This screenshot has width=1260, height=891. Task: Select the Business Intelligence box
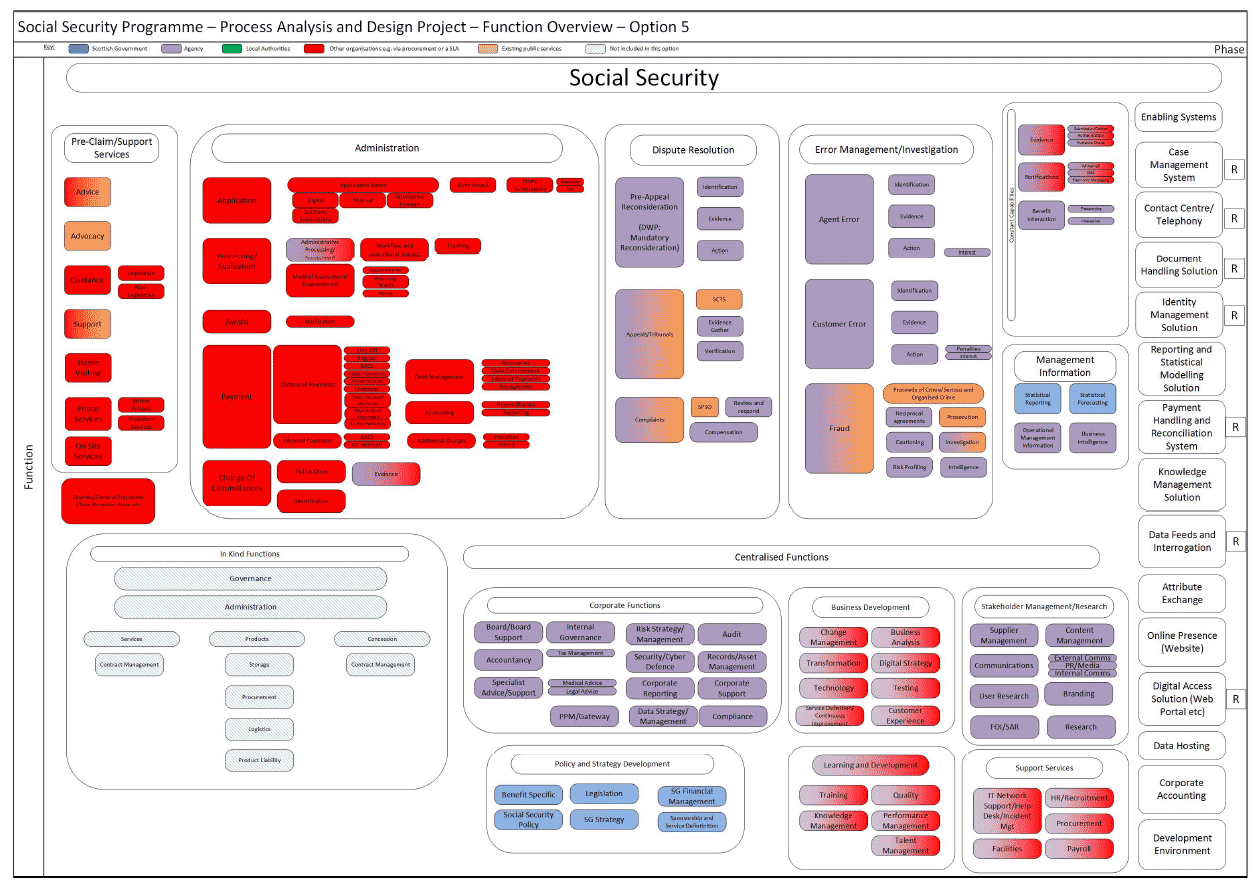1092,437
